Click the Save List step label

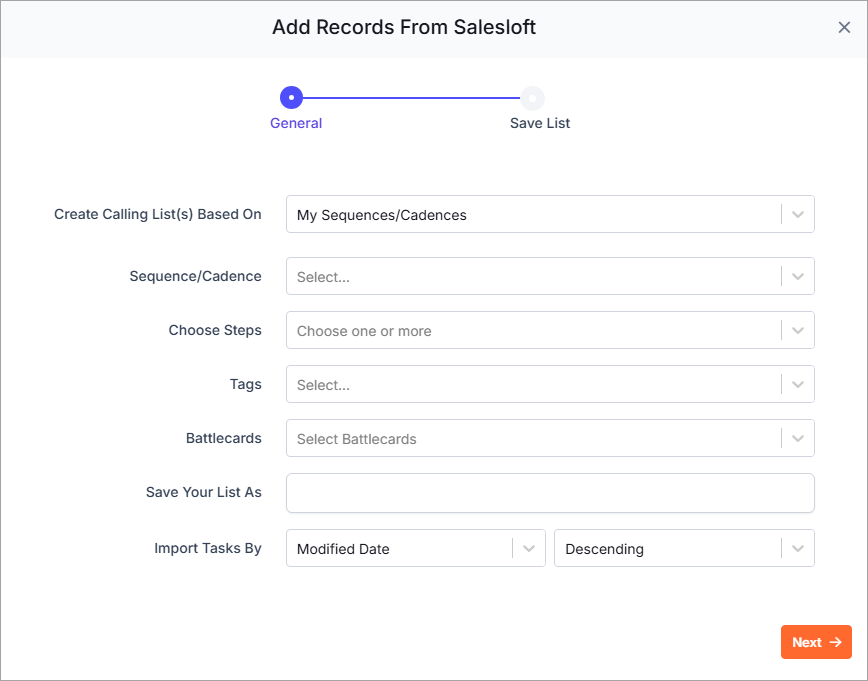540,123
